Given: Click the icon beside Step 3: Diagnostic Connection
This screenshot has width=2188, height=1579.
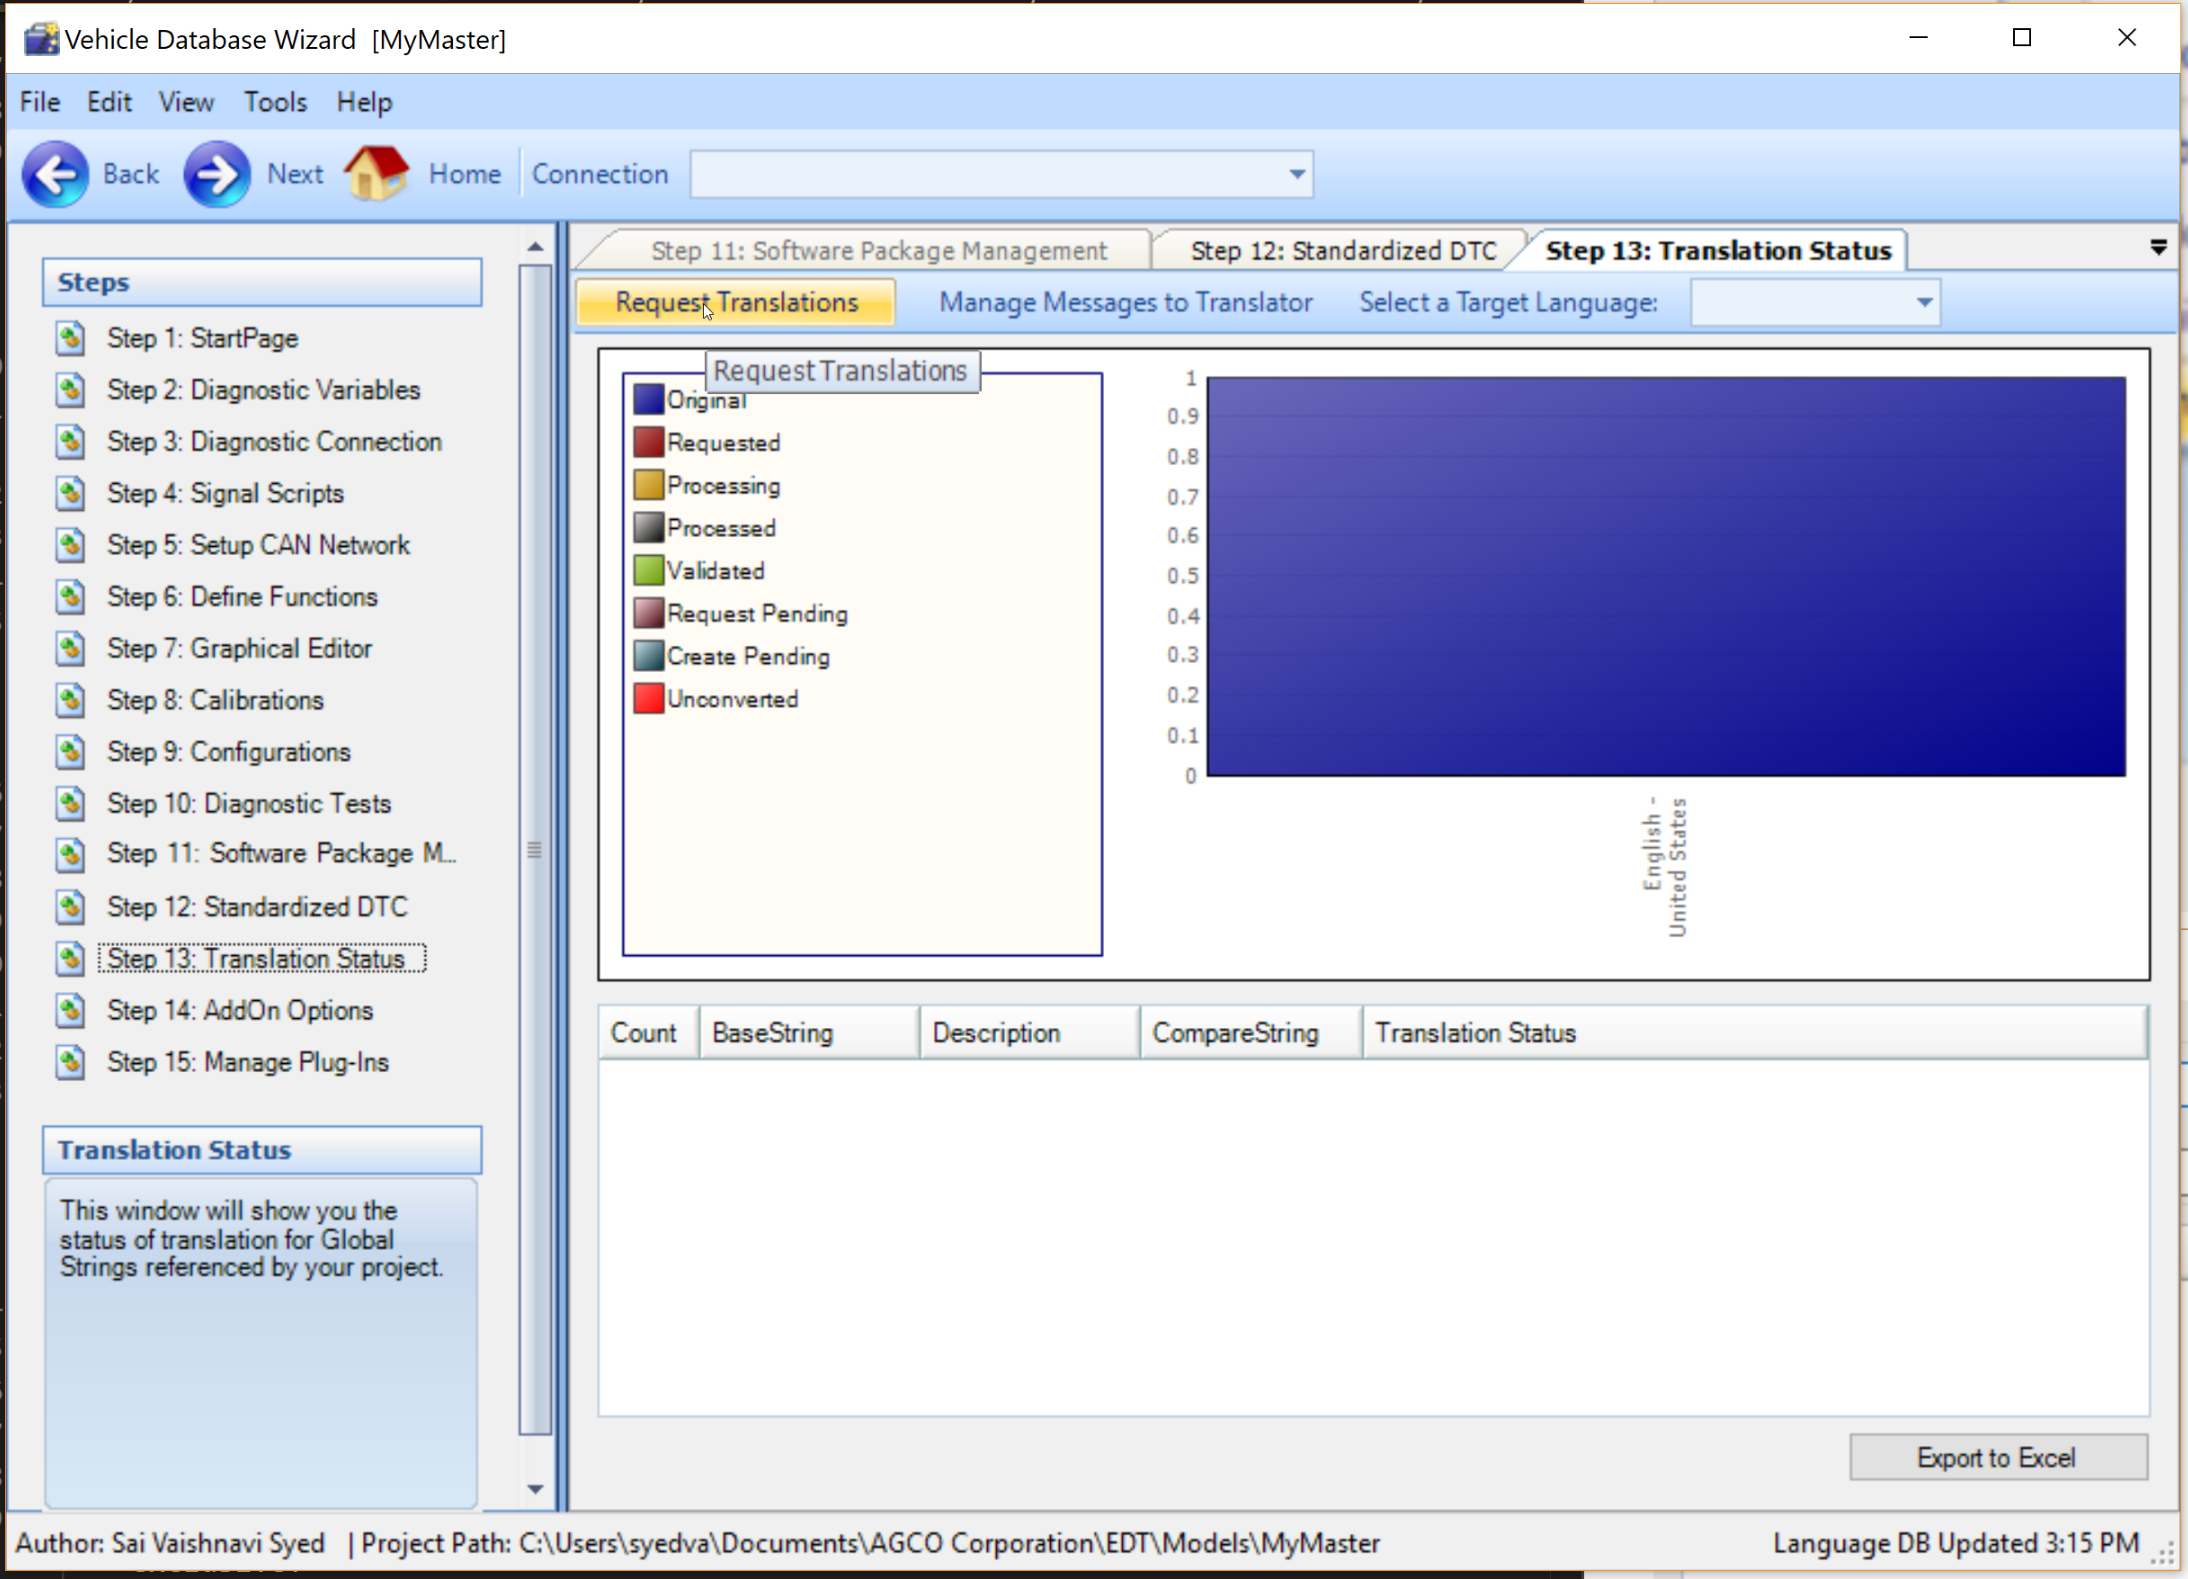Looking at the screenshot, I should click(70, 441).
